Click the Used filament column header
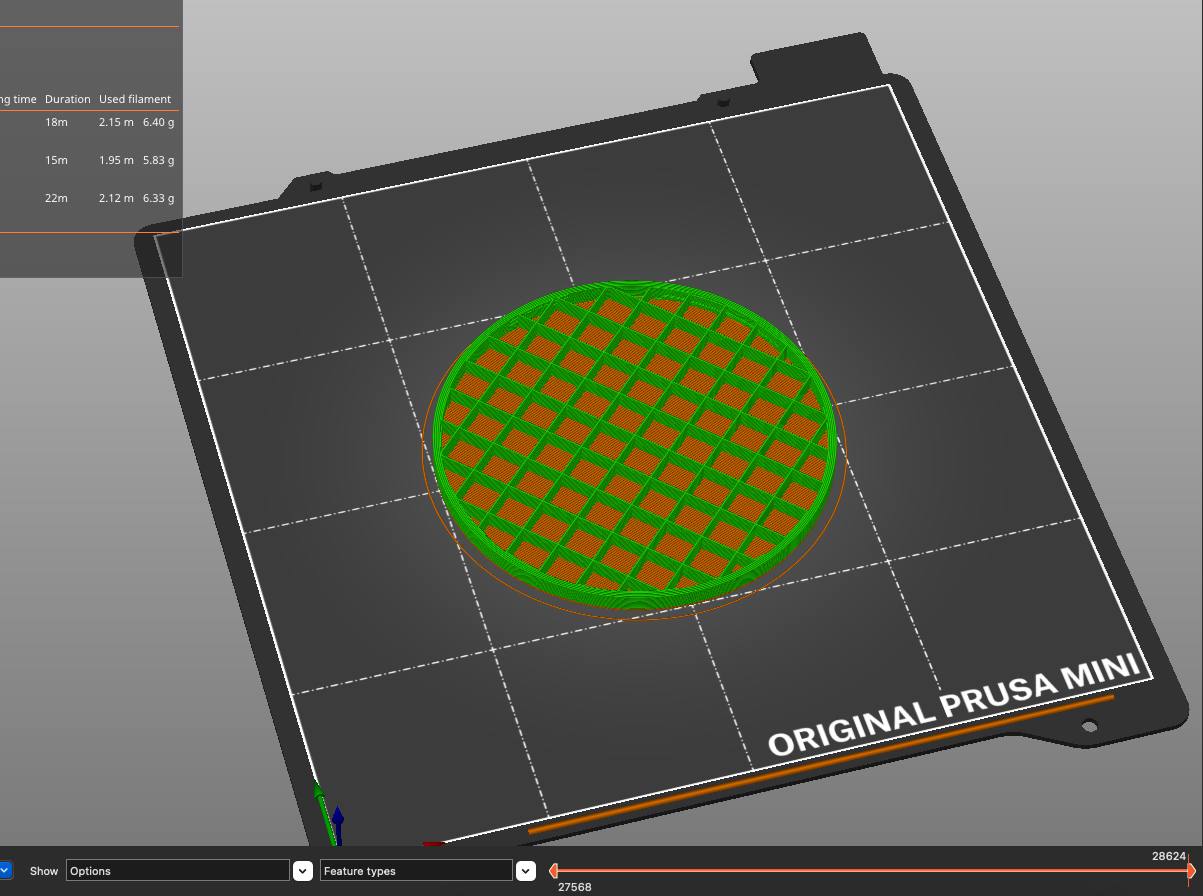The width and height of the screenshot is (1203, 896). (135, 99)
